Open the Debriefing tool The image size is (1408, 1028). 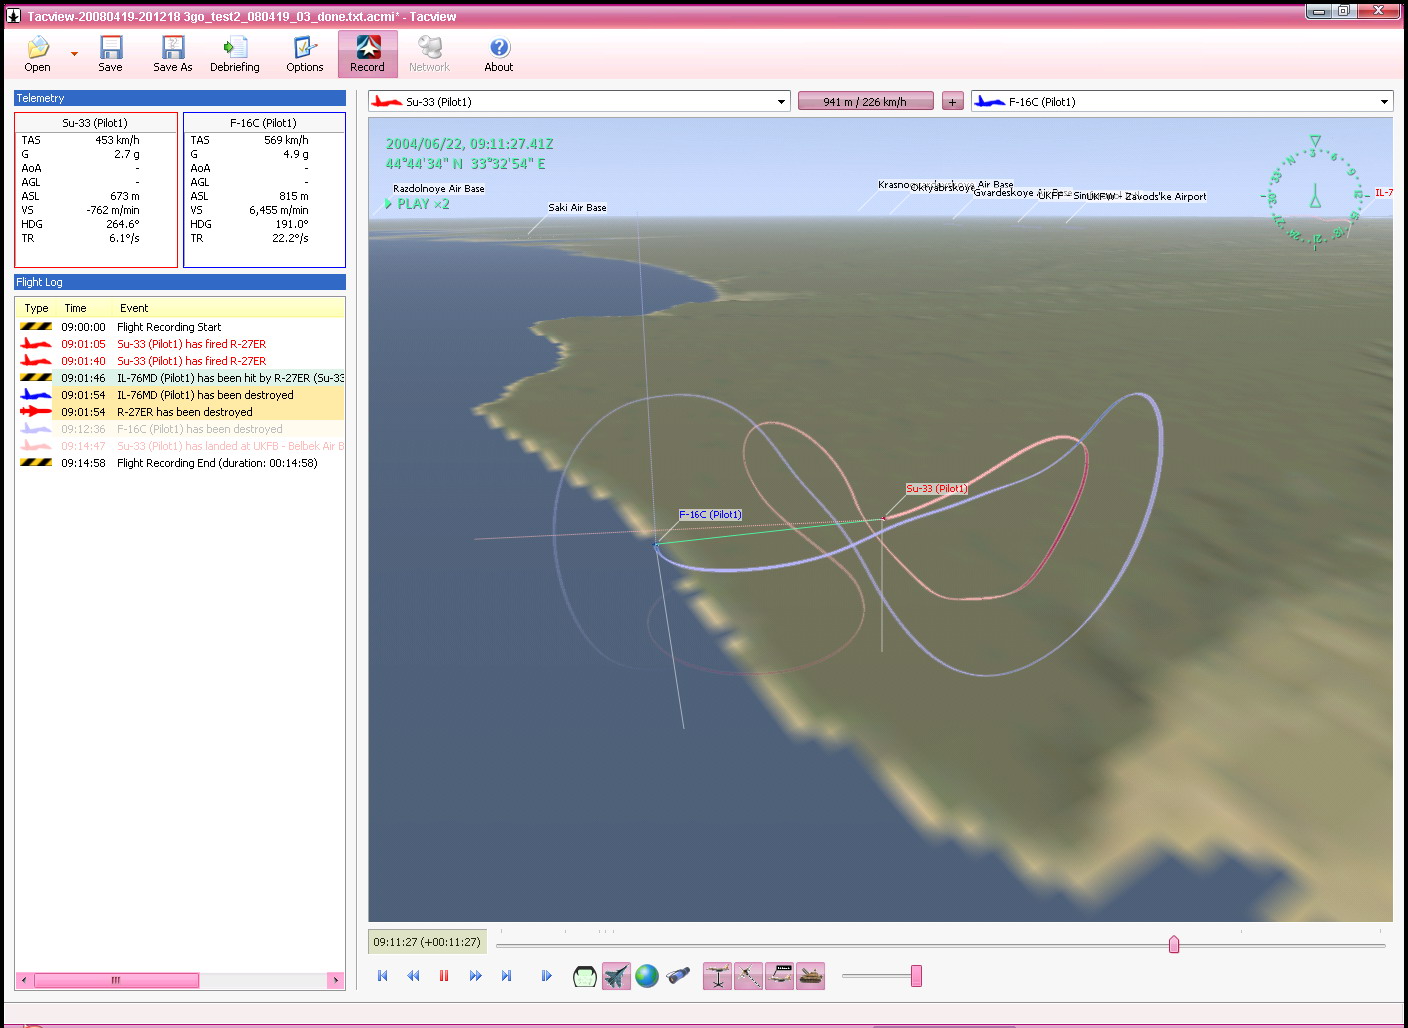click(234, 53)
